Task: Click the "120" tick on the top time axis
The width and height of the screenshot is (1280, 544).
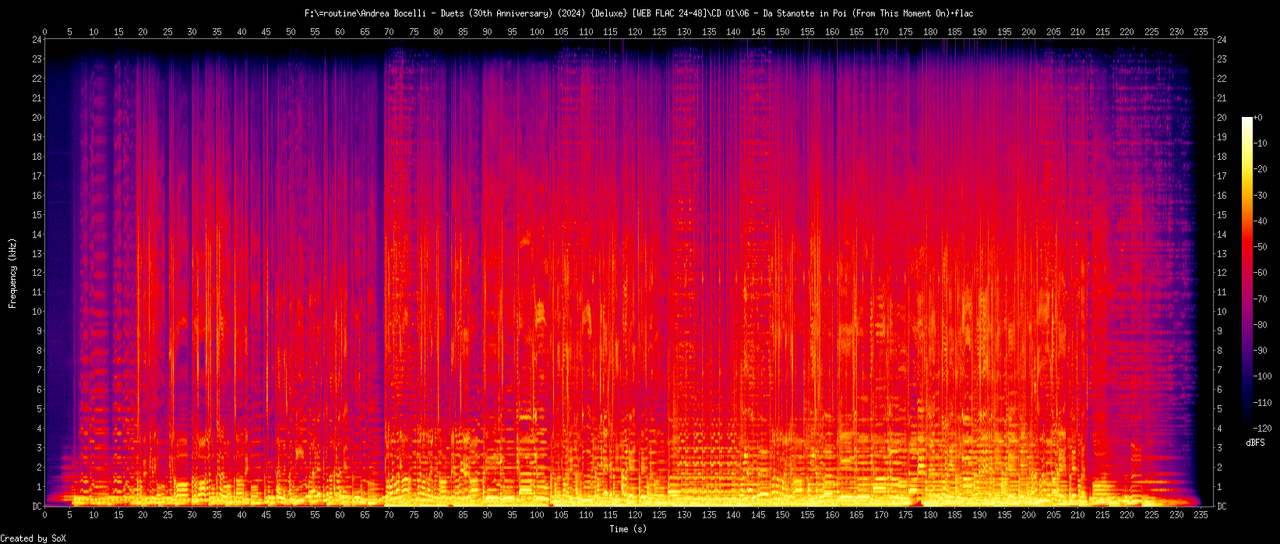Action: [635, 32]
